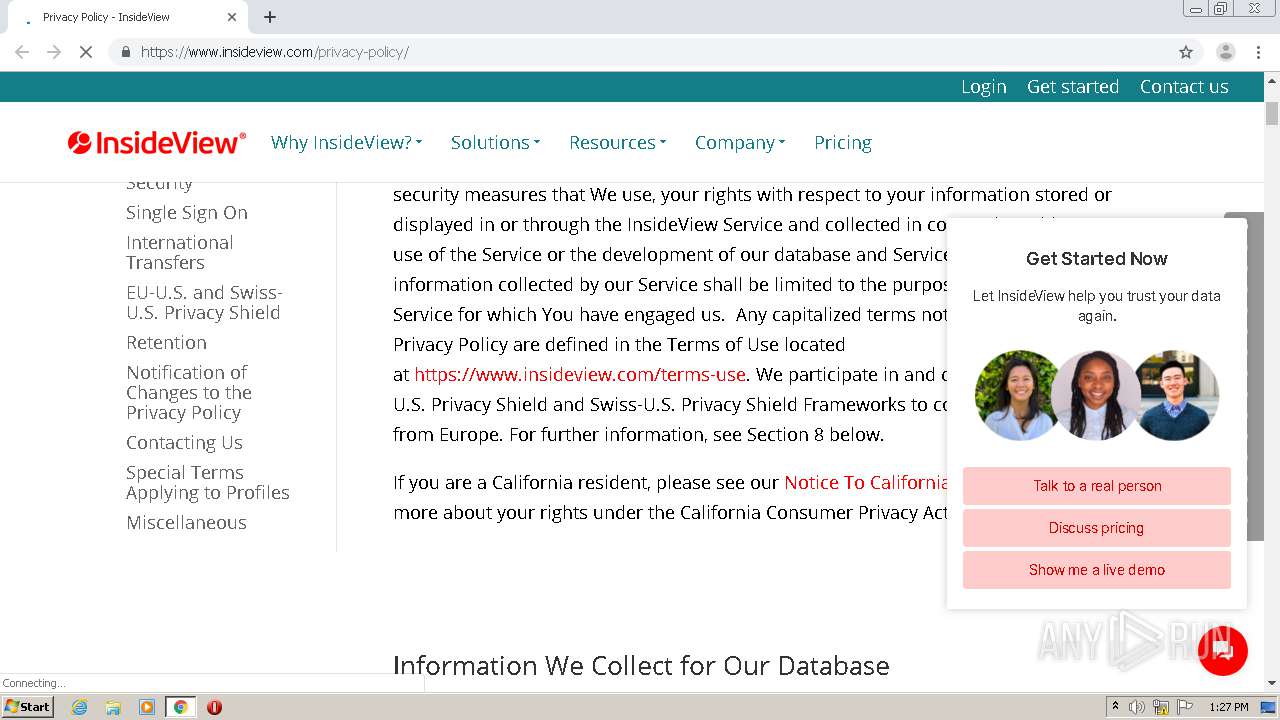Viewport: 1280px width, 720px height.
Task: Show hidden tray icons arrow
Action: click(x=1115, y=707)
